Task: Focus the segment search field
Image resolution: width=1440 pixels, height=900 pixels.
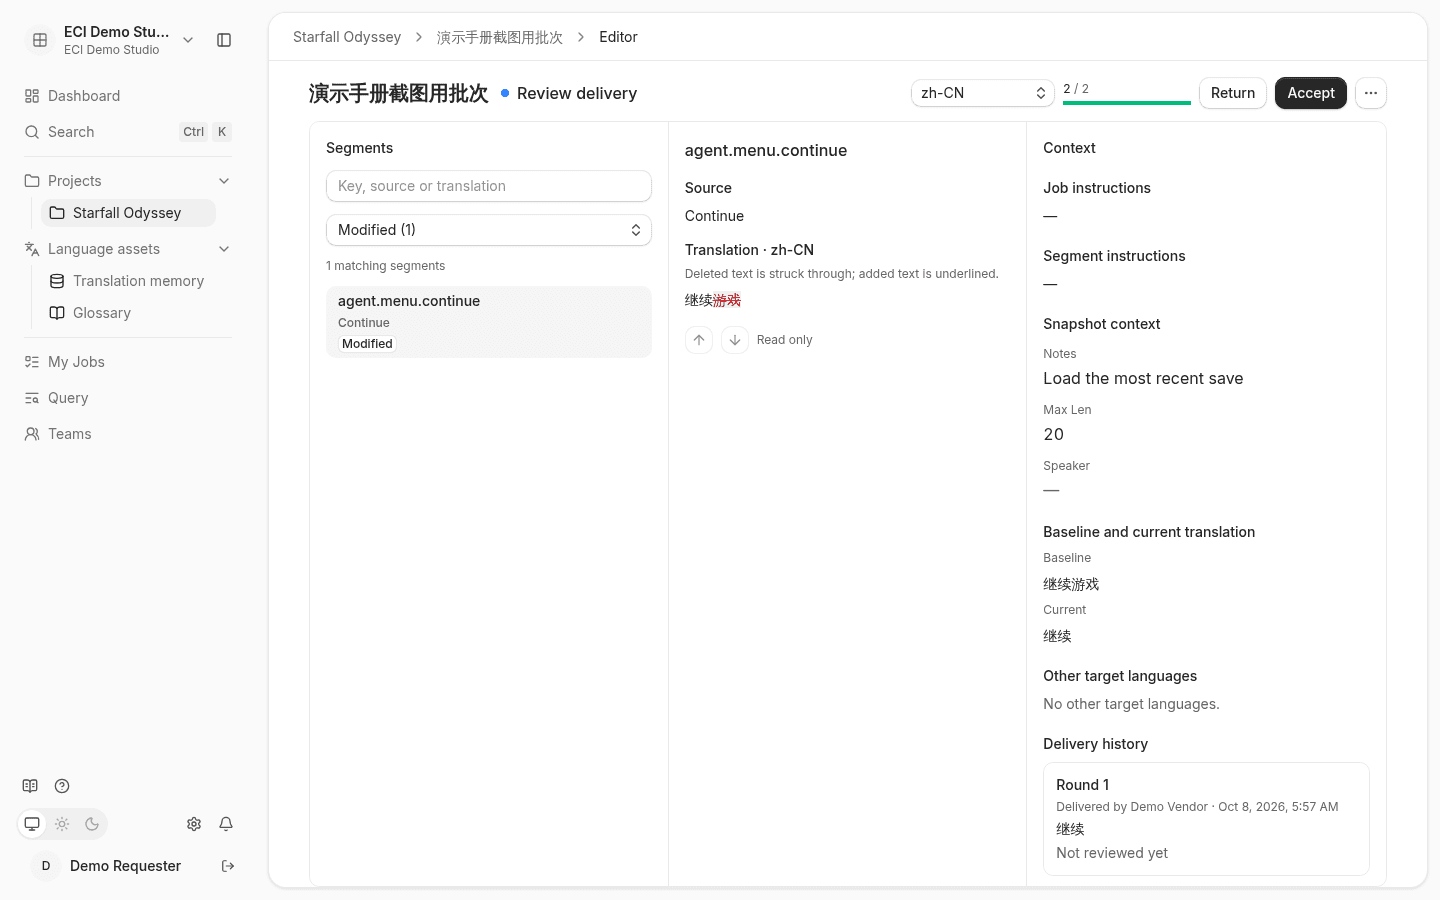Action: coord(489,186)
